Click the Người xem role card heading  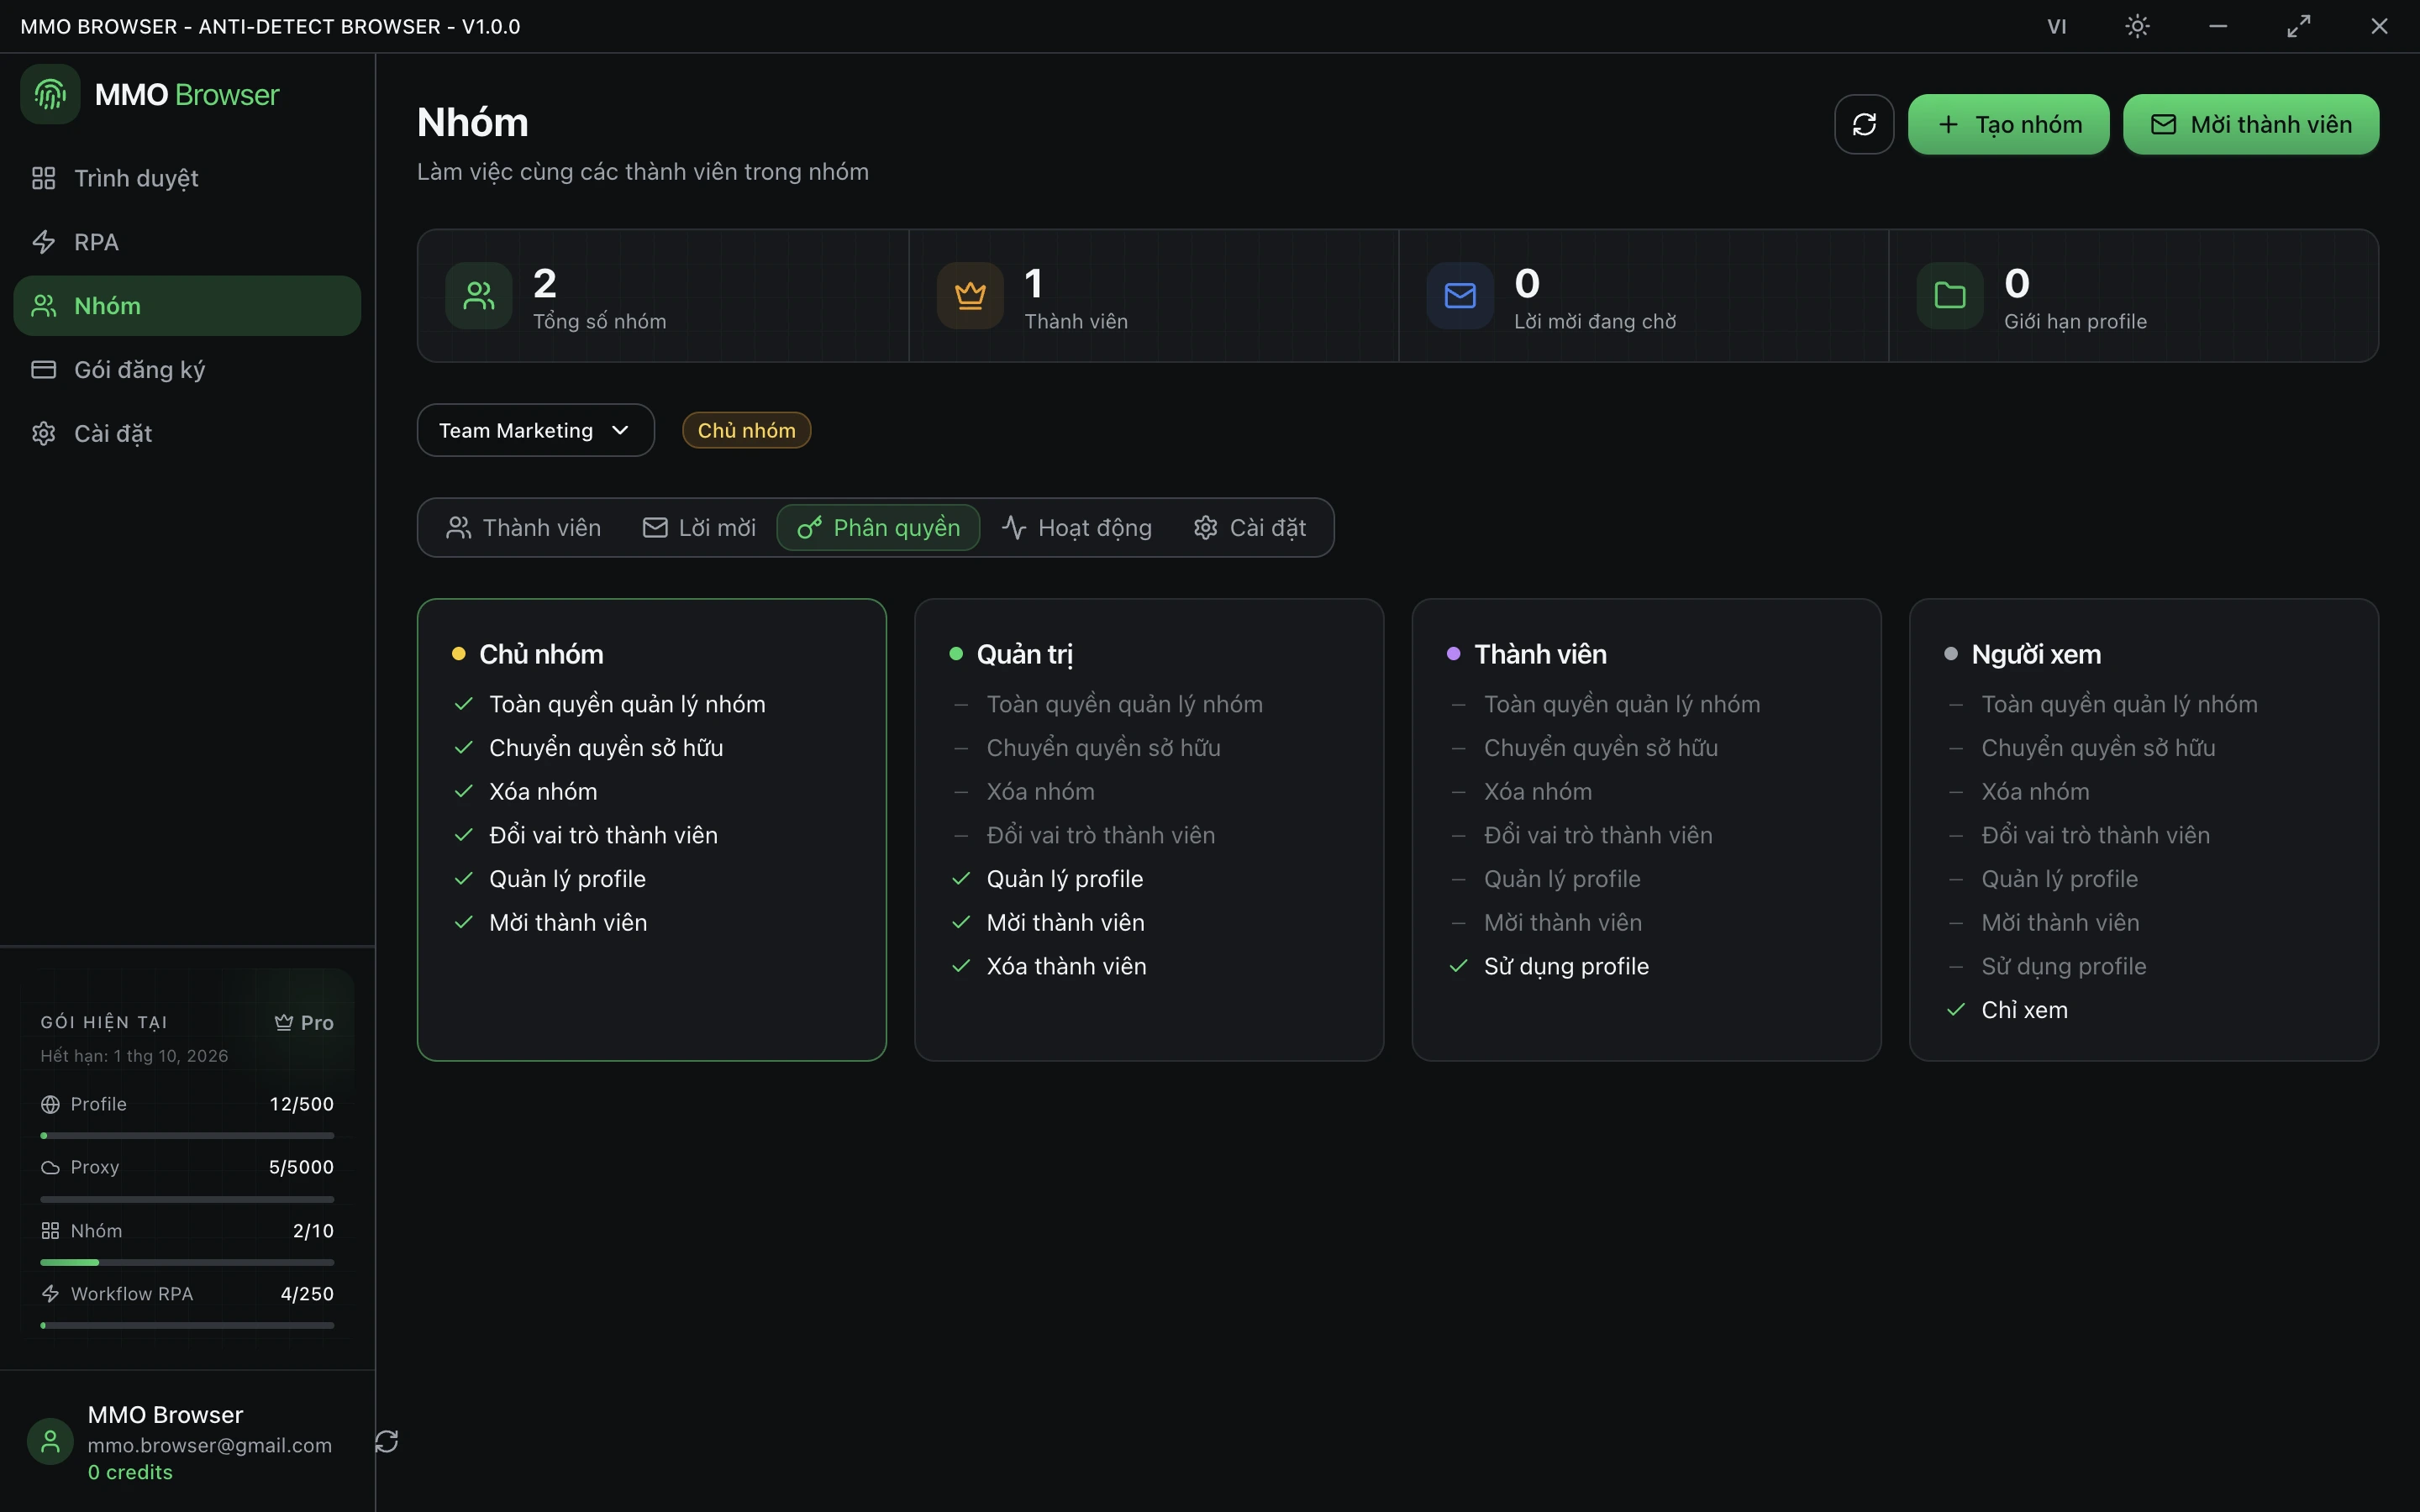click(2036, 654)
